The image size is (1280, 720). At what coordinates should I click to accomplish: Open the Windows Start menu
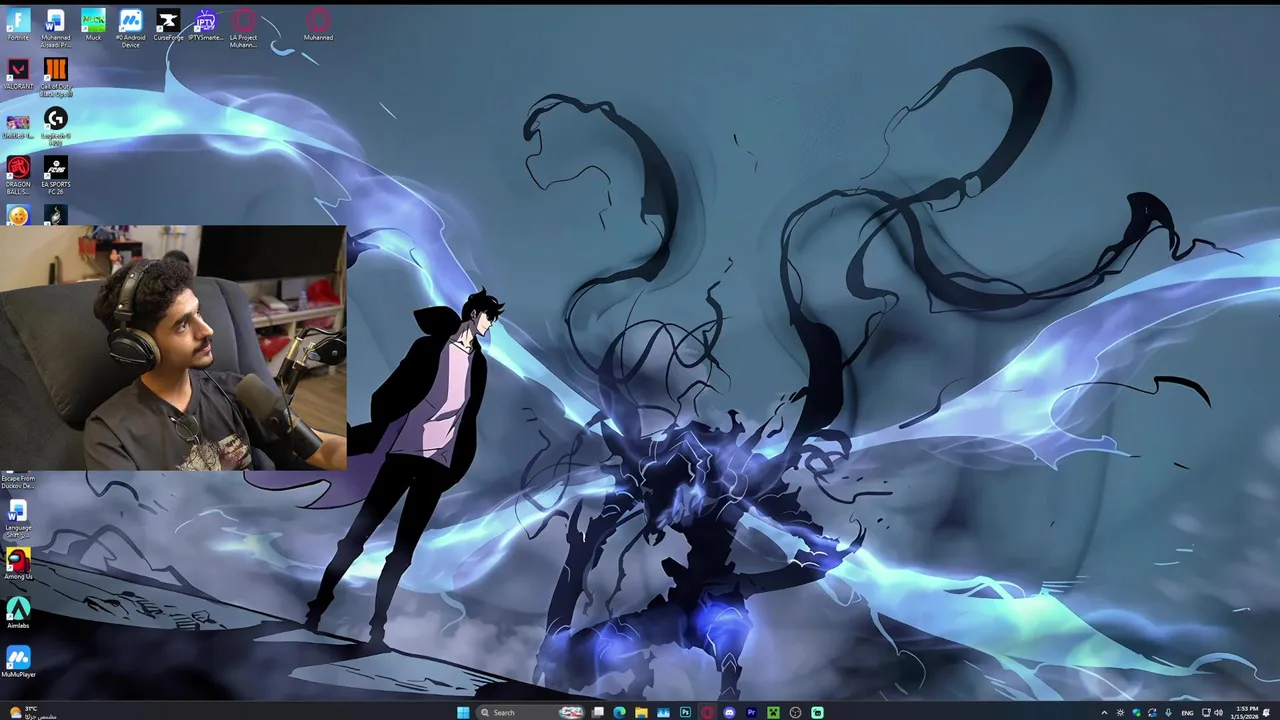pyautogui.click(x=463, y=712)
